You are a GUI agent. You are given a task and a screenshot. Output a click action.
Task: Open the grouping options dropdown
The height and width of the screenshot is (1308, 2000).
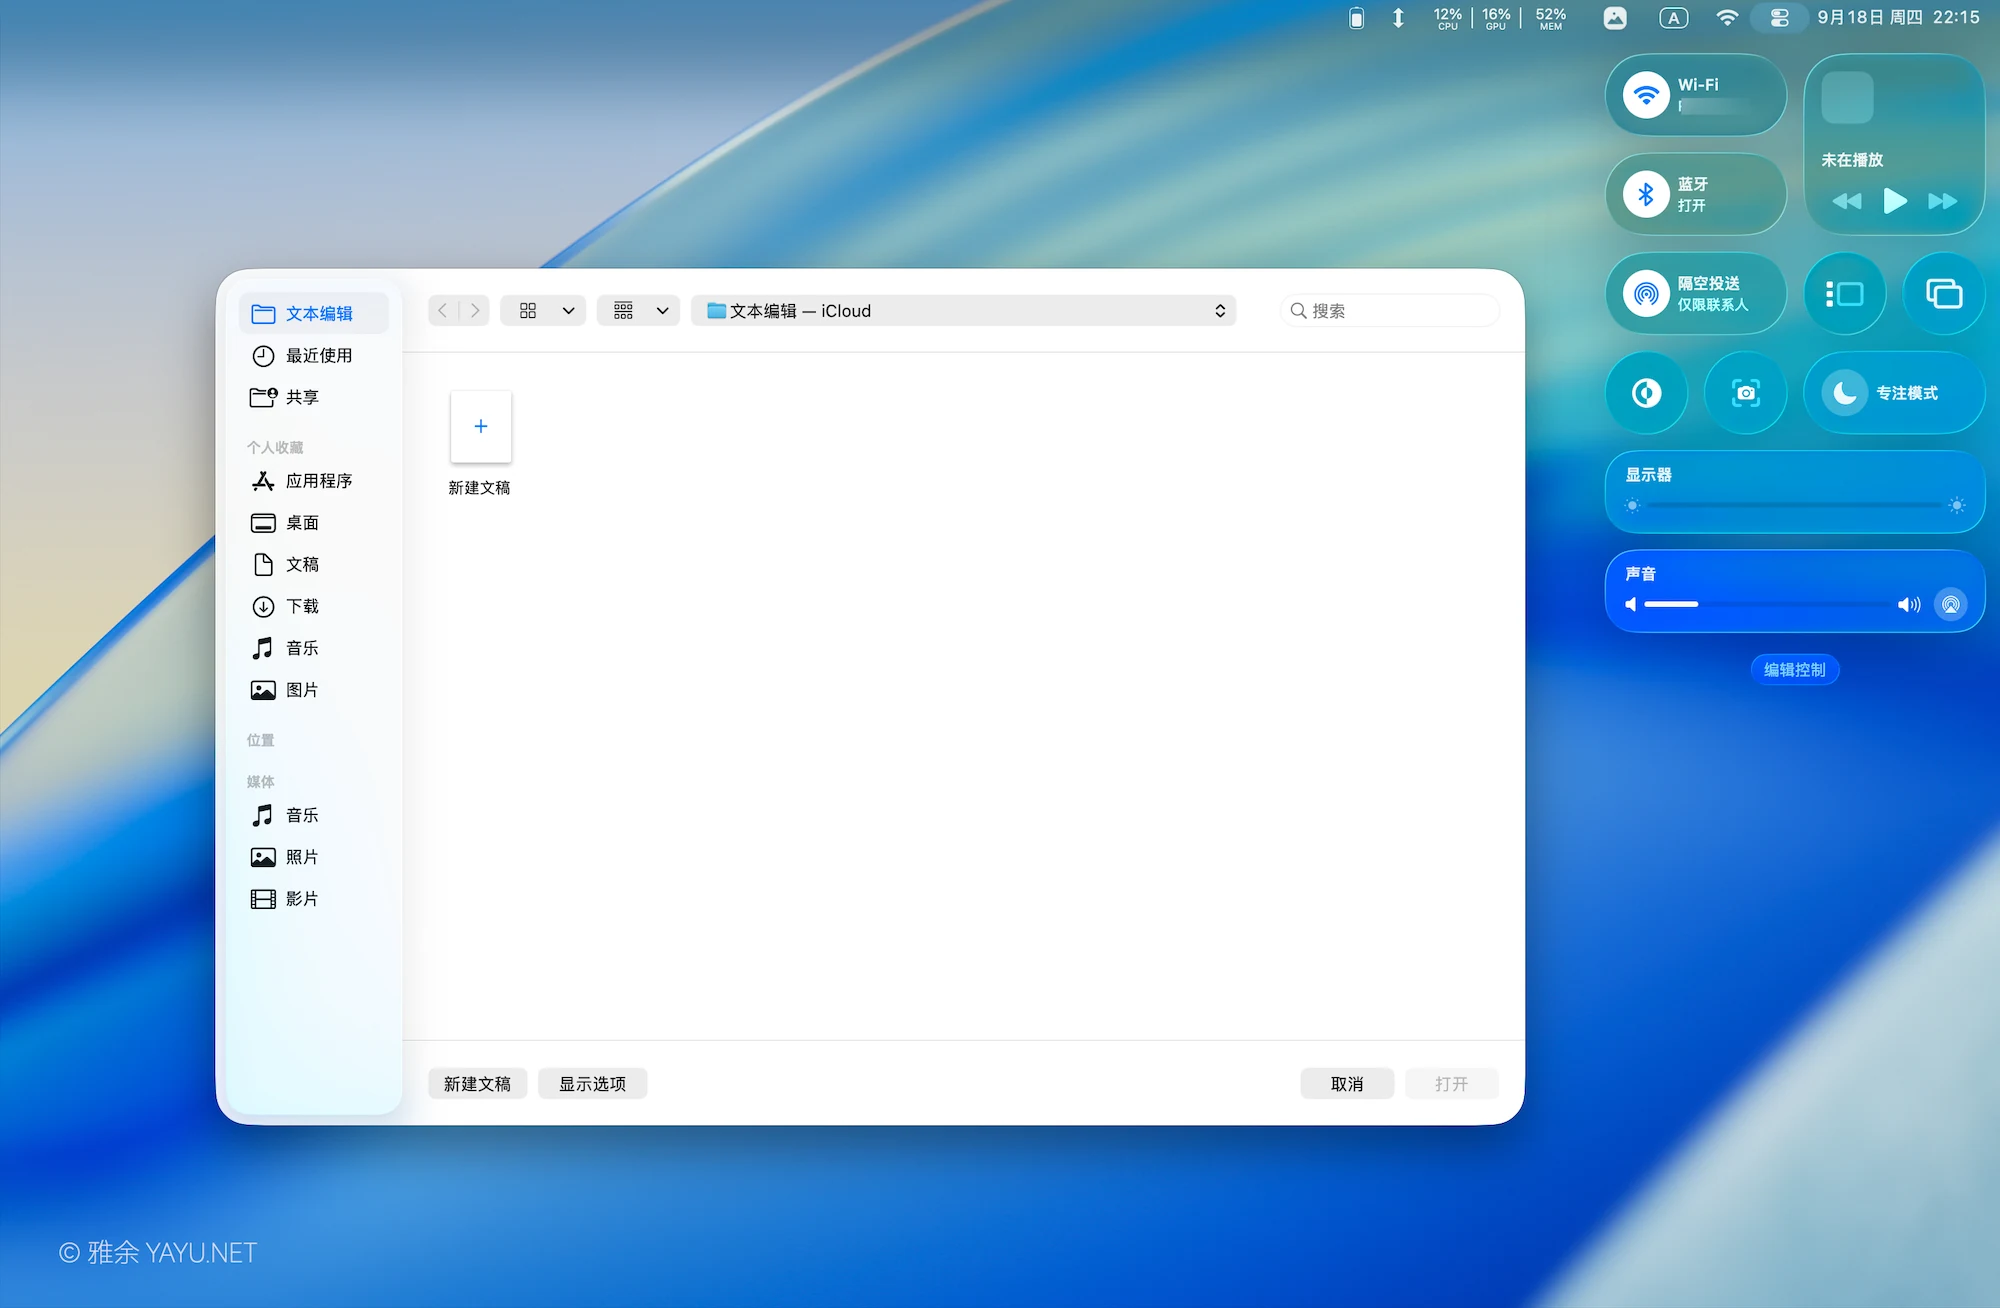pos(639,311)
